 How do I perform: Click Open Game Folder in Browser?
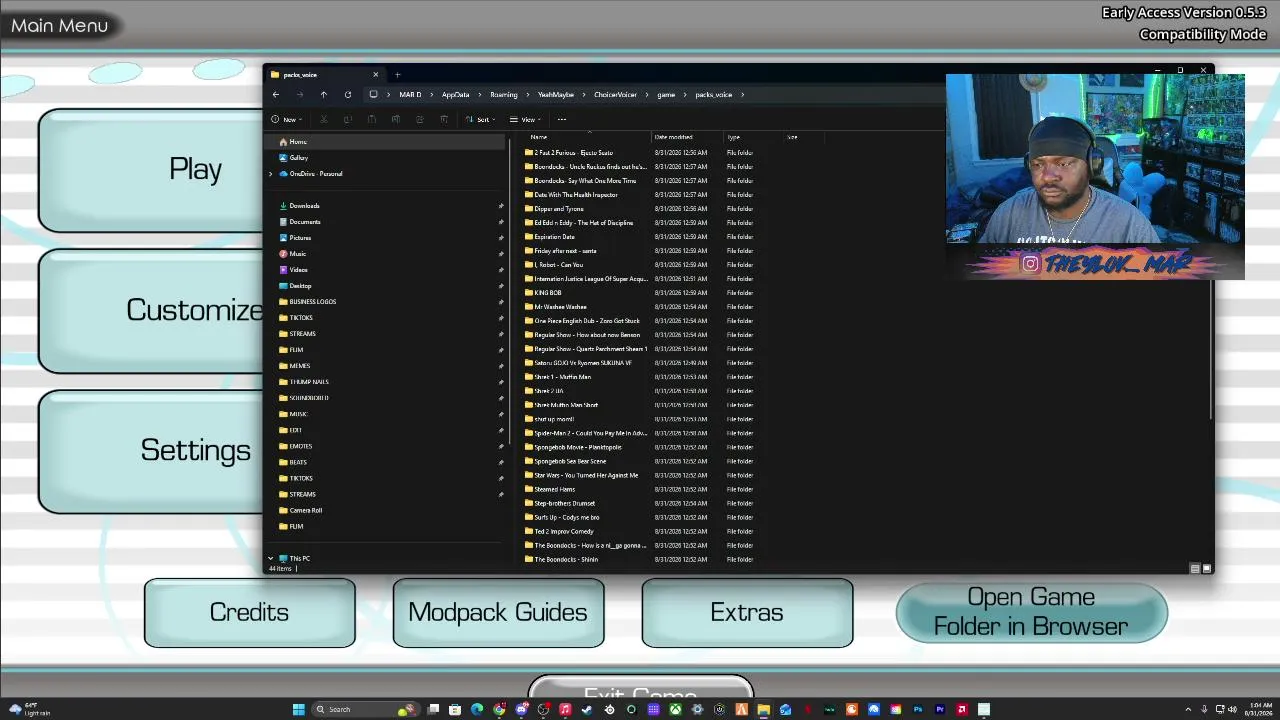coord(1031,612)
